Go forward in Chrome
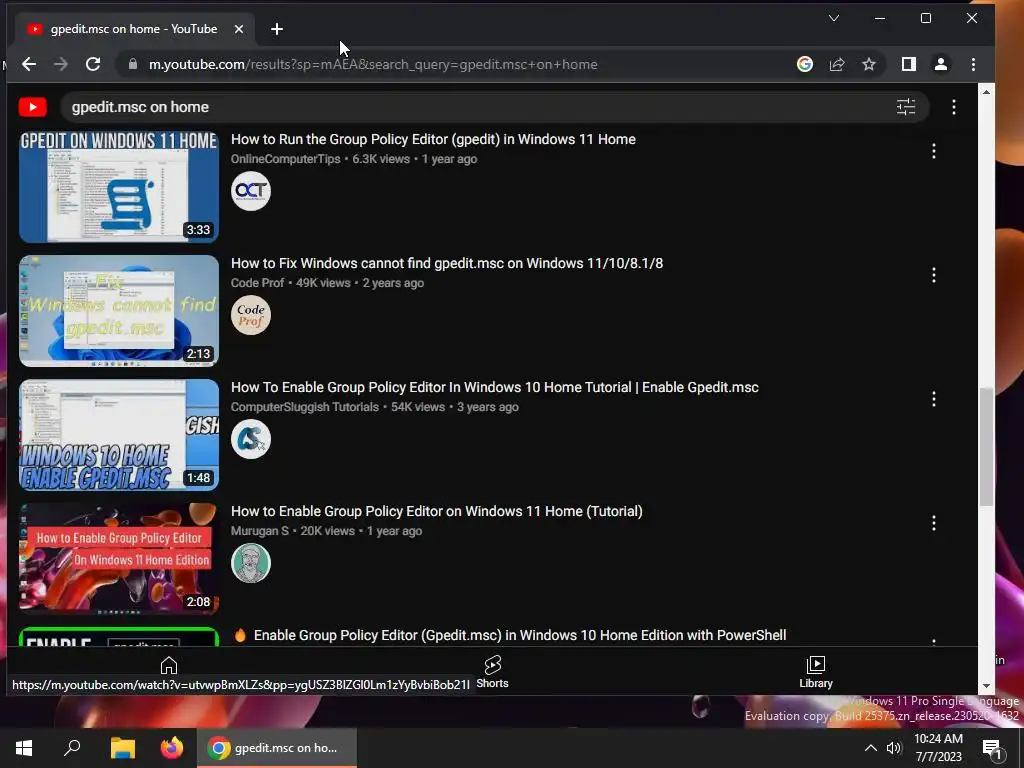Viewport: 1024px width, 768px height. (61, 64)
